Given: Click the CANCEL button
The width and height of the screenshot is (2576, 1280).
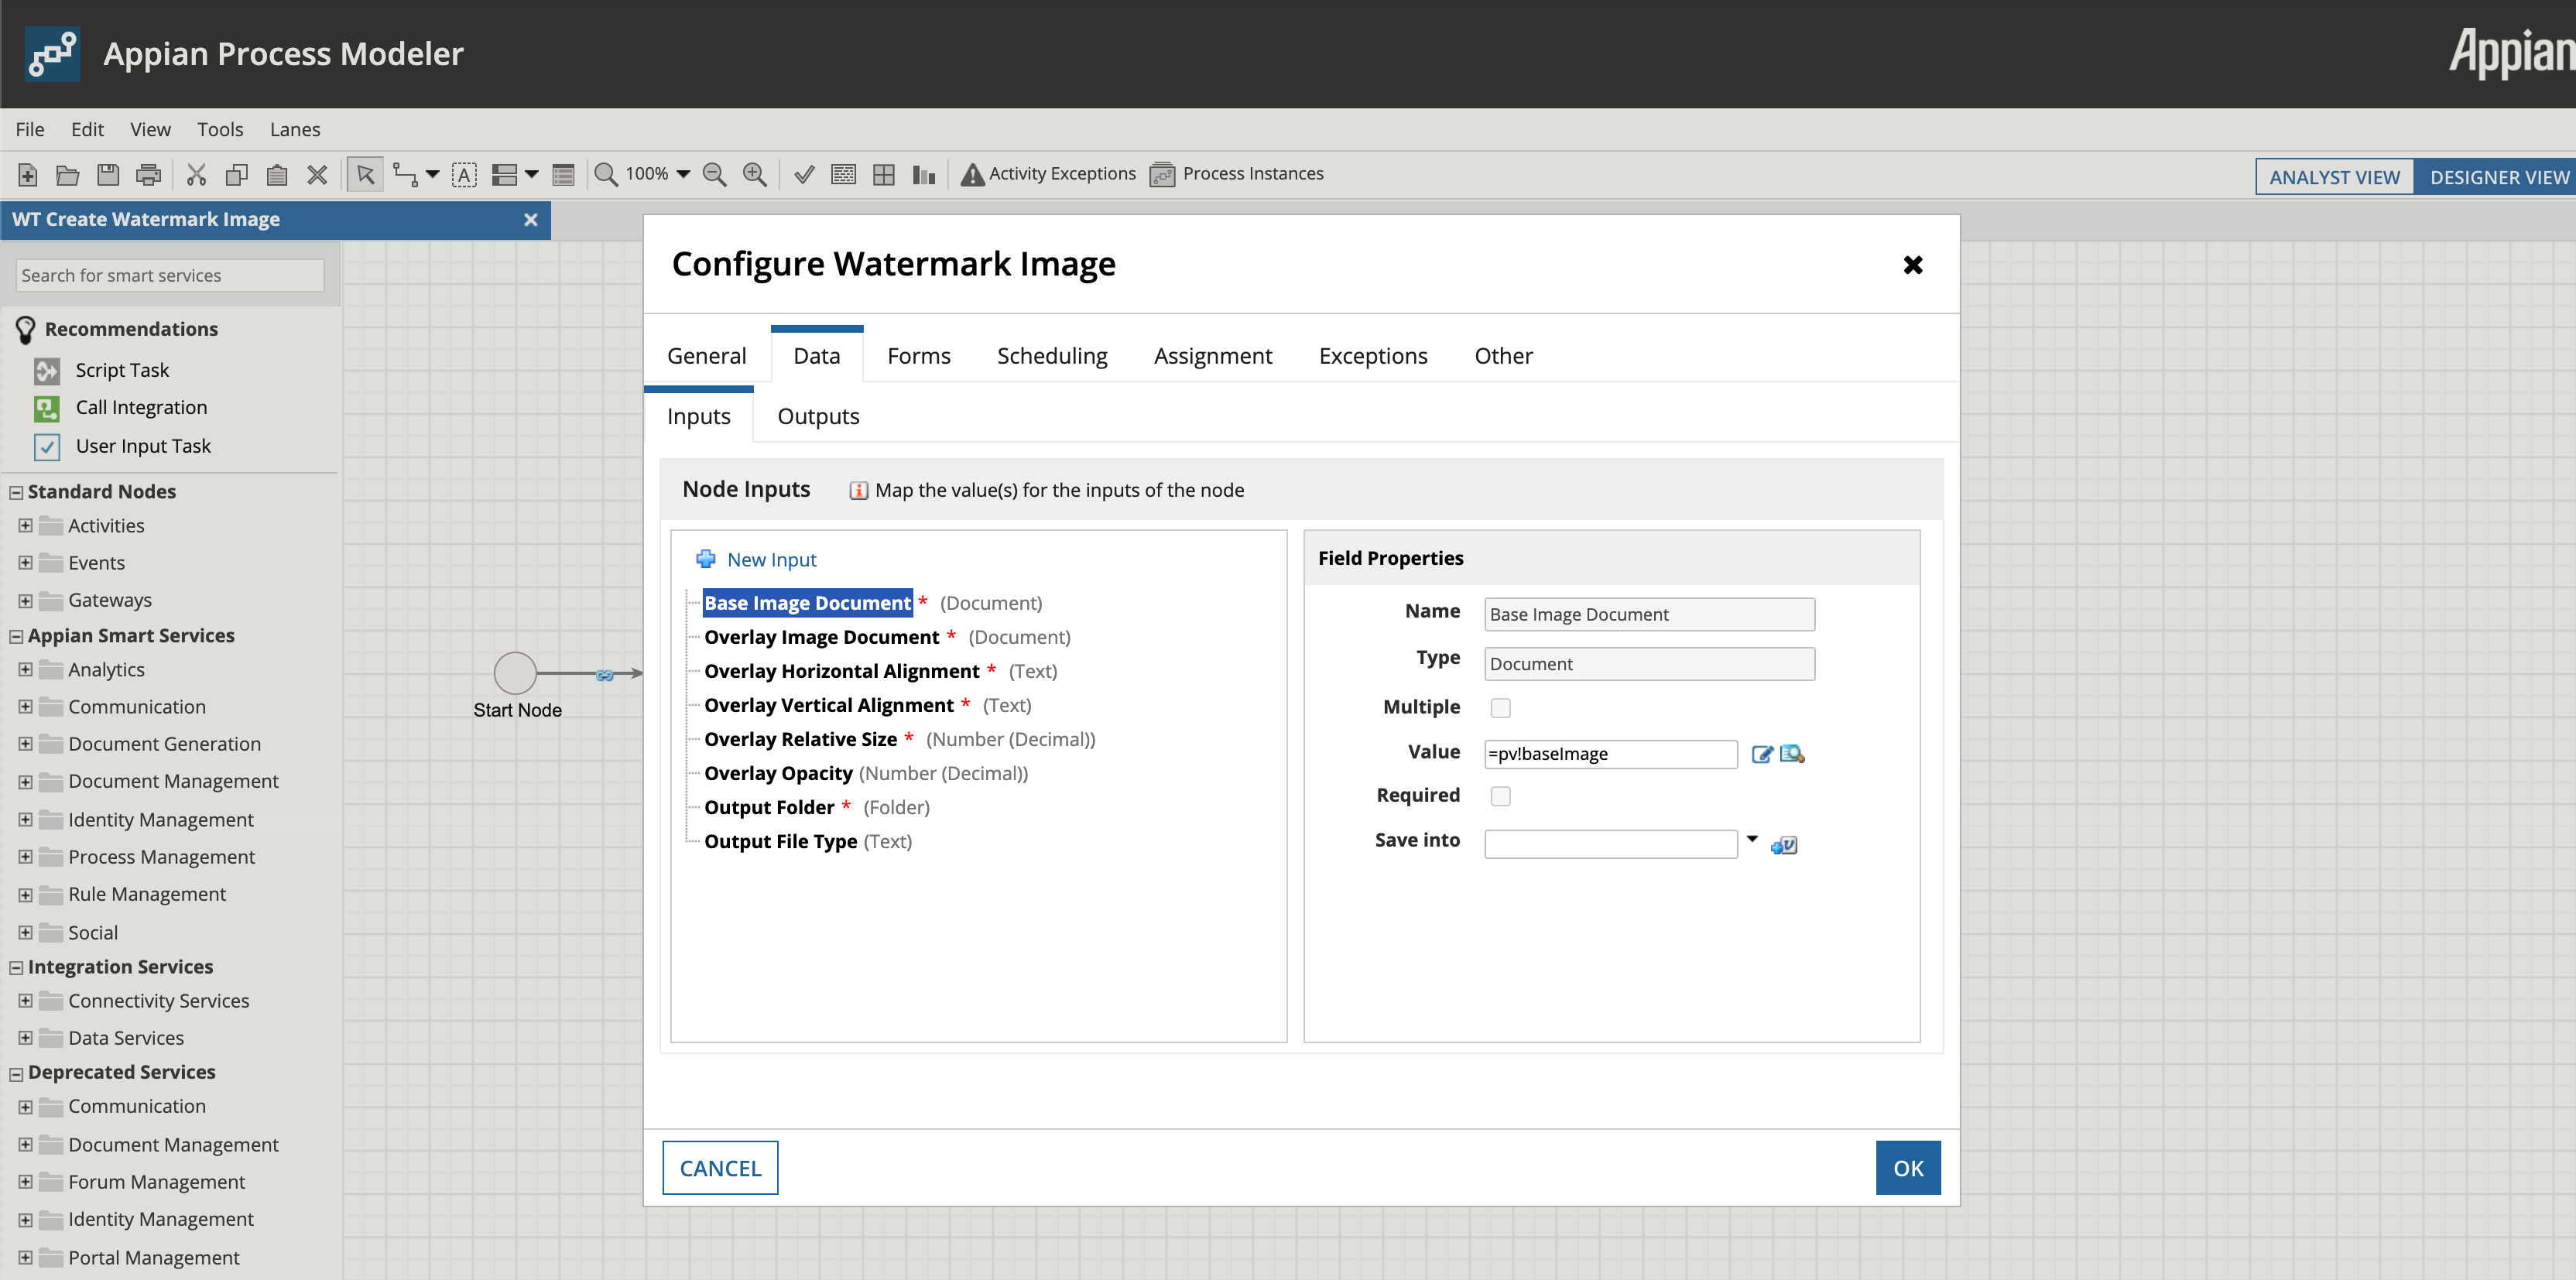Looking at the screenshot, I should 720,1168.
